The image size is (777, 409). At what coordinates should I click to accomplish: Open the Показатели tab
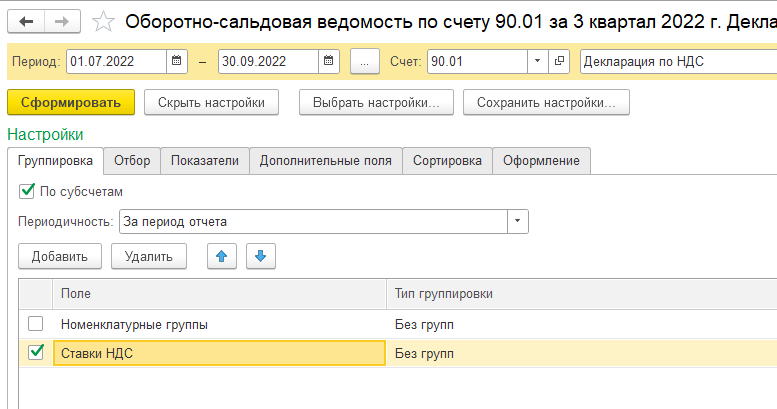tap(205, 160)
